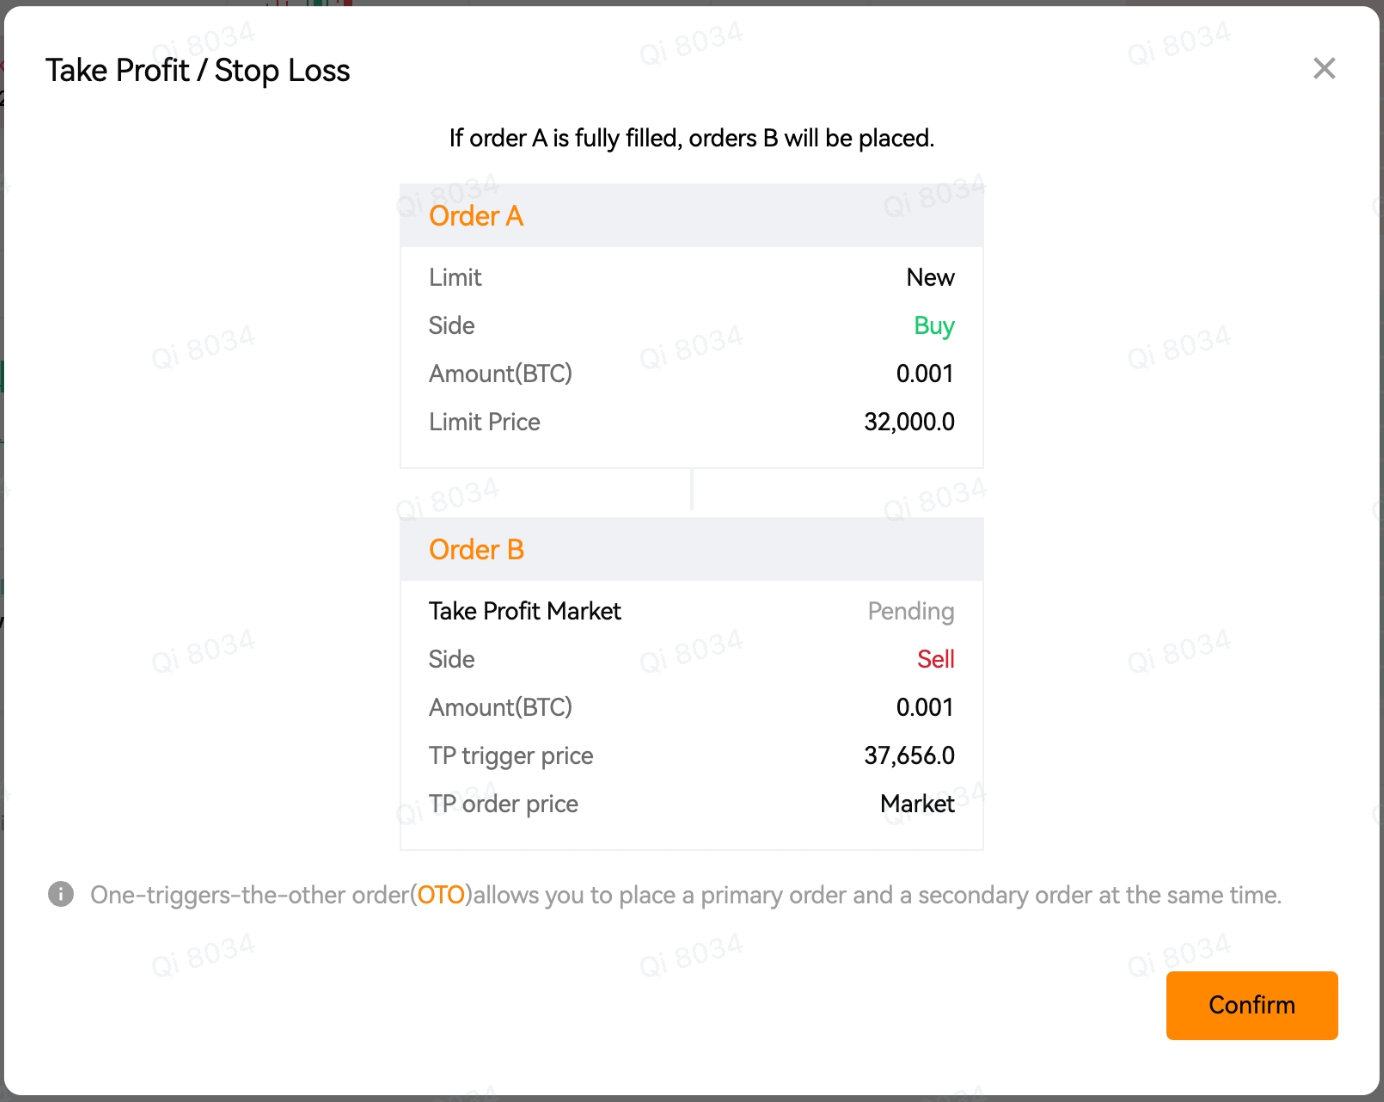
Task: Click the orange OTO text link
Action: point(442,894)
